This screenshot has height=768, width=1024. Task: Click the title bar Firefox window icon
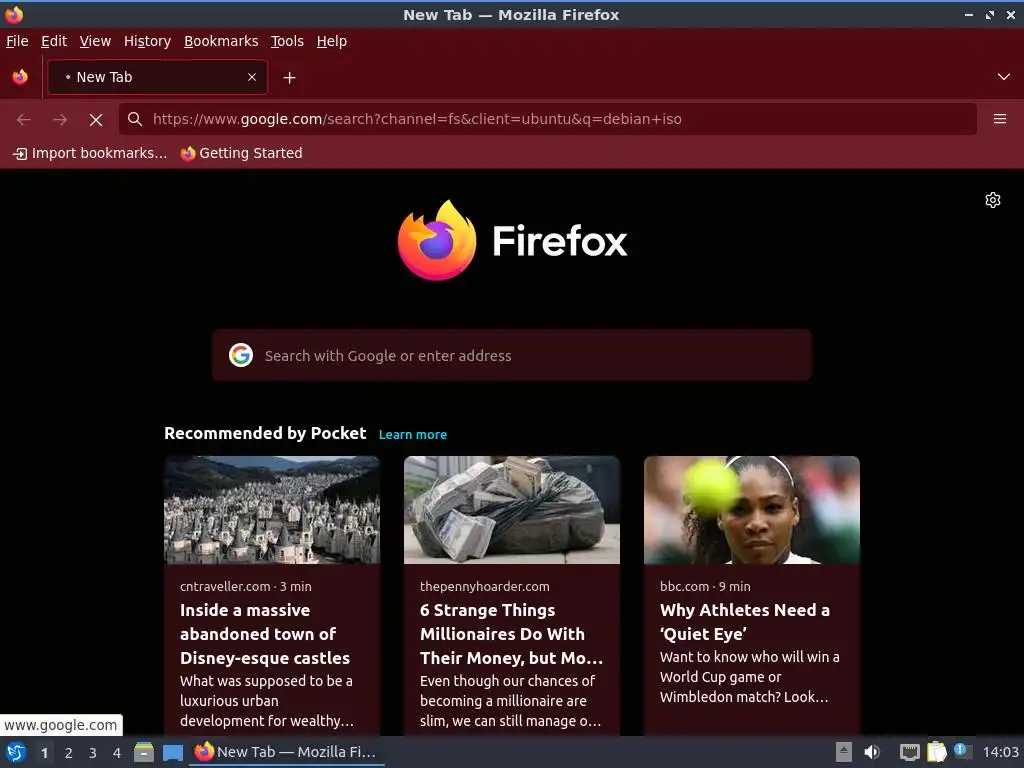click(x=14, y=14)
